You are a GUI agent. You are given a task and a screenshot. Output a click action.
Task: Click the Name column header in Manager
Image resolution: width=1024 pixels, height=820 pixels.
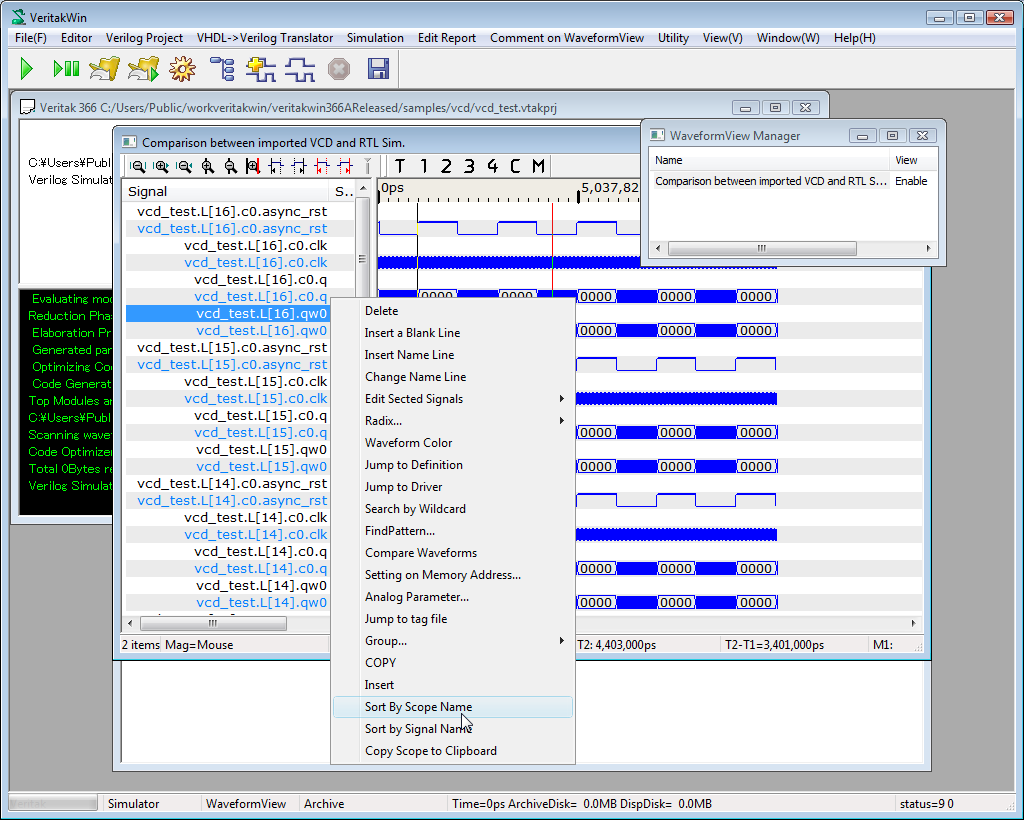(x=770, y=160)
